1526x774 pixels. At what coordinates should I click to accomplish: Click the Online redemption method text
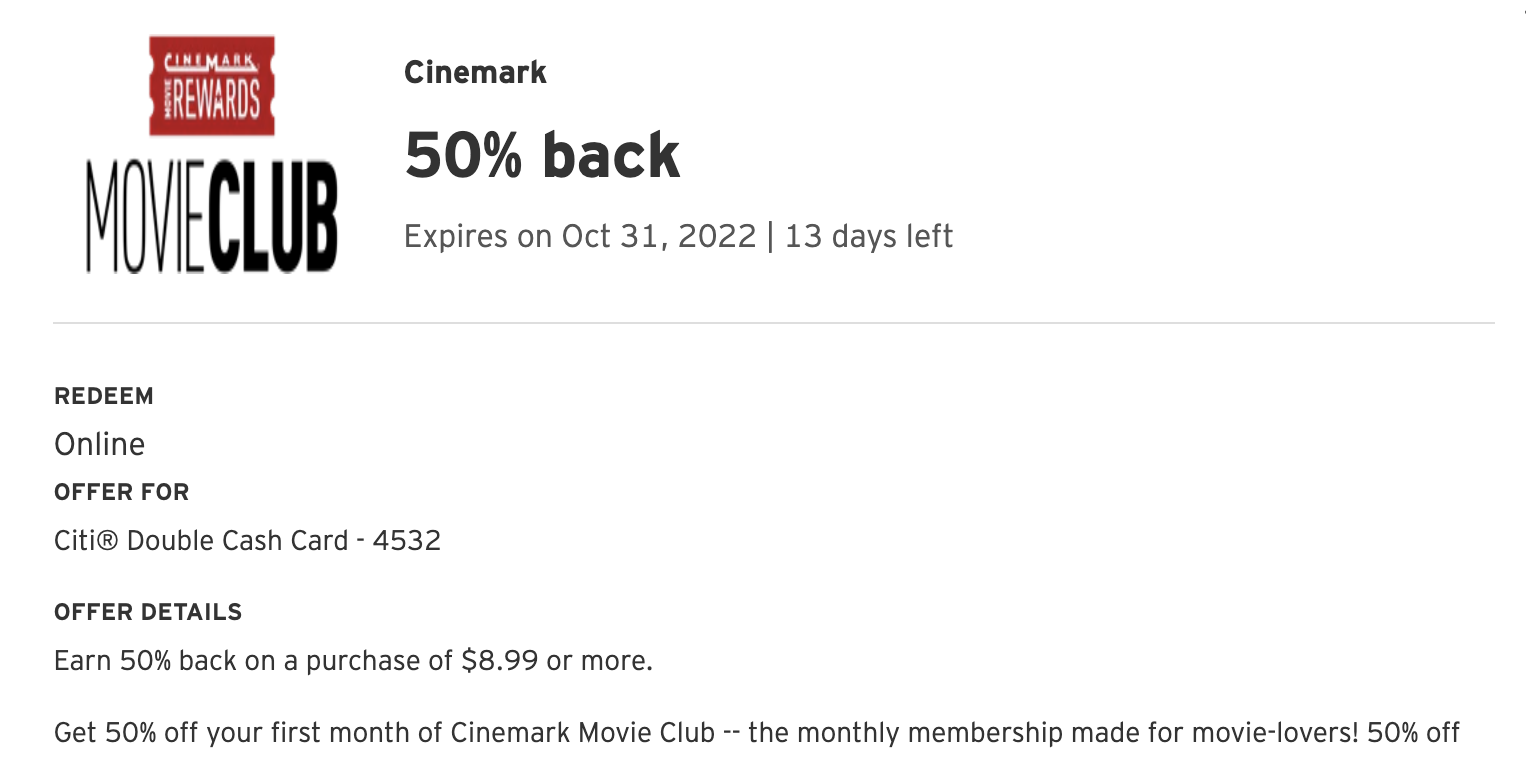click(x=99, y=444)
